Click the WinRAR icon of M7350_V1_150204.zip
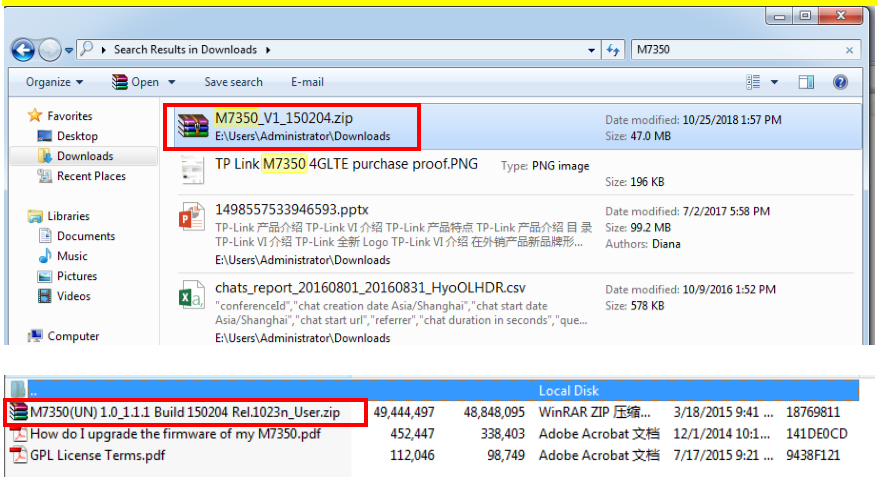The height and width of the screenshot is (484, 881). [193, 126]
